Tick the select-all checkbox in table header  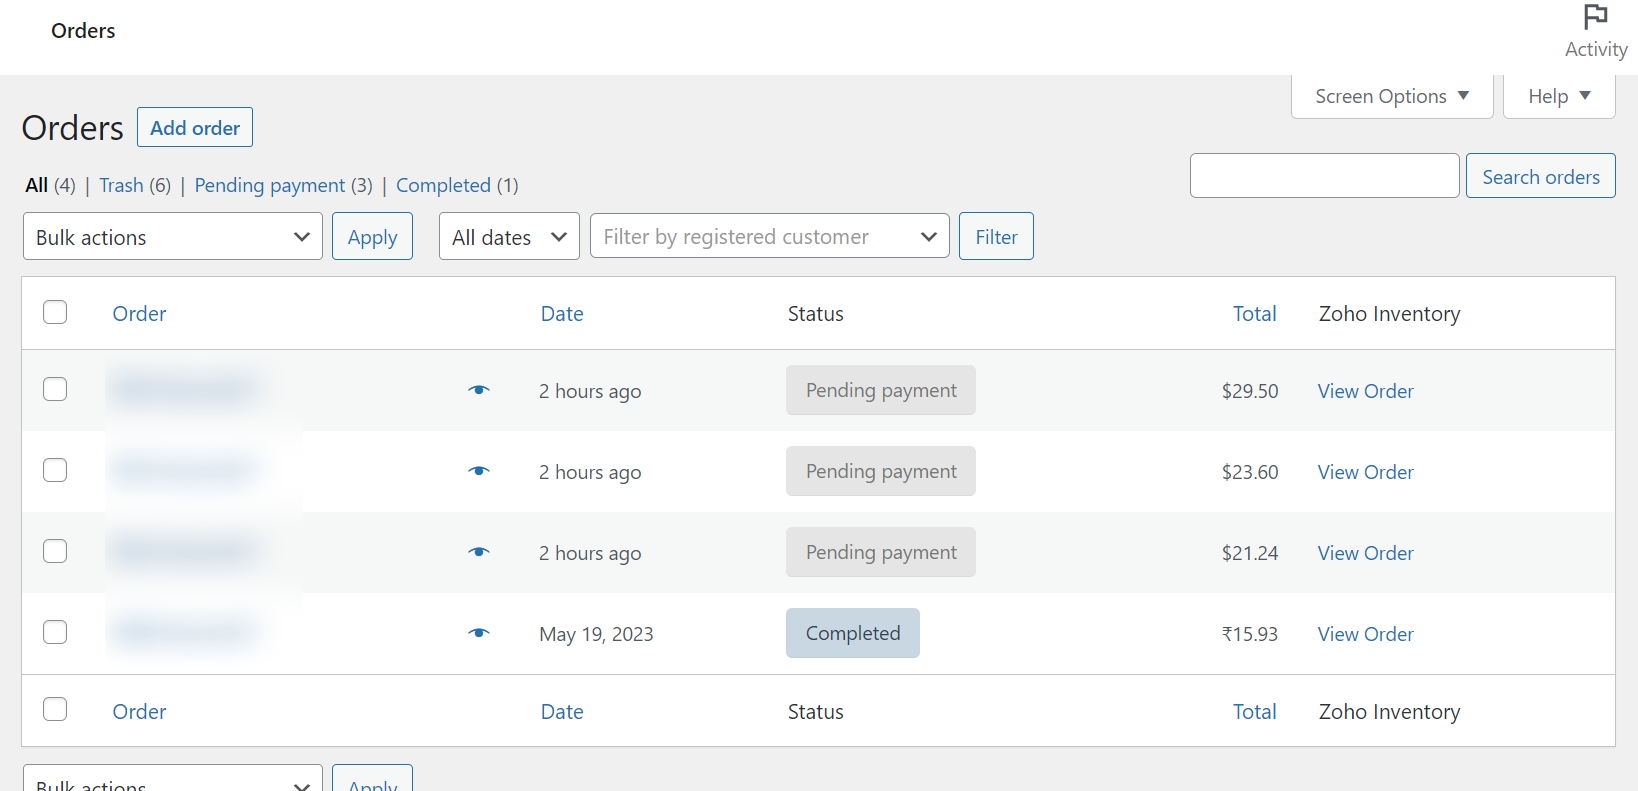[x=55, y=312]
